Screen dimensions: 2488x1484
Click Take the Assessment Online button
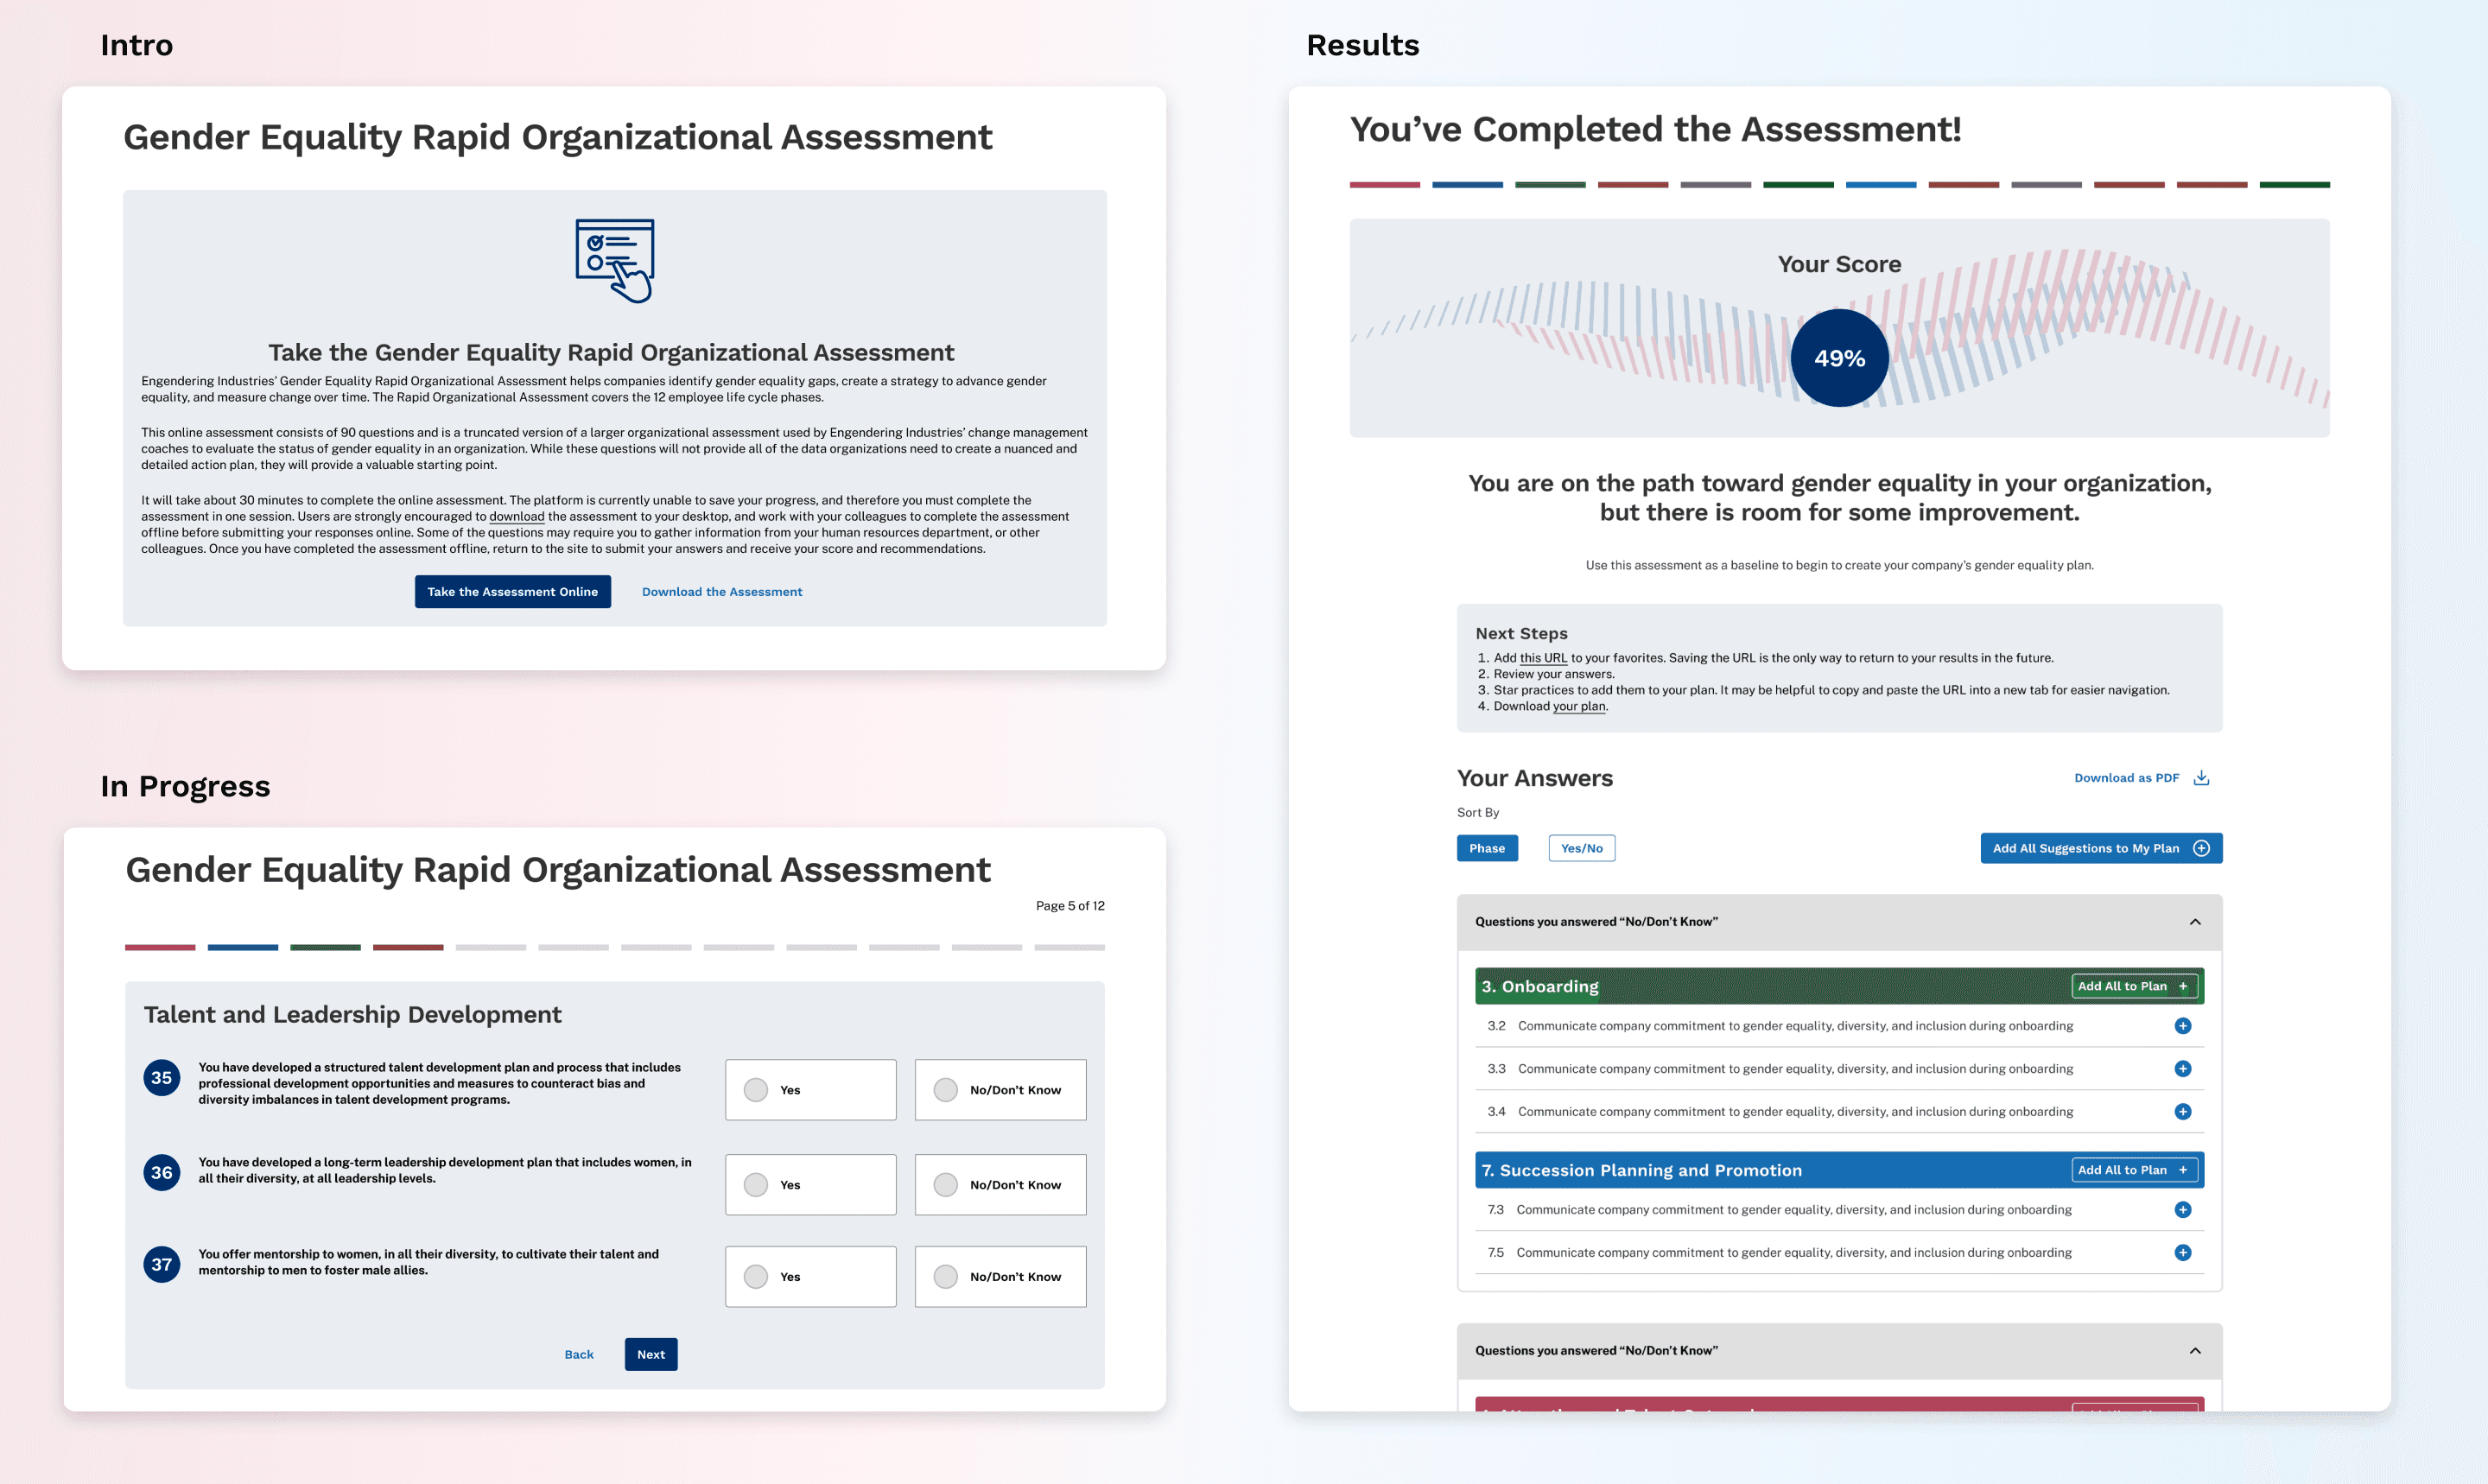tap(512, 592)
